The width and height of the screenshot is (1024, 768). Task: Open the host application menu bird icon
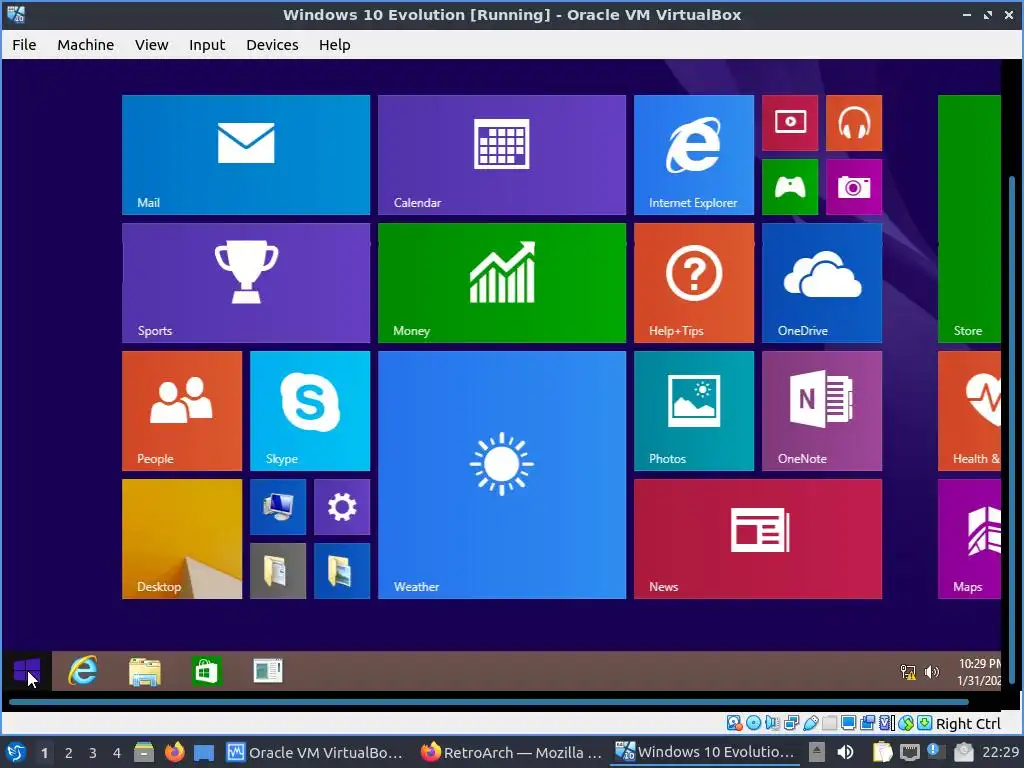click(x=16, y=752)
